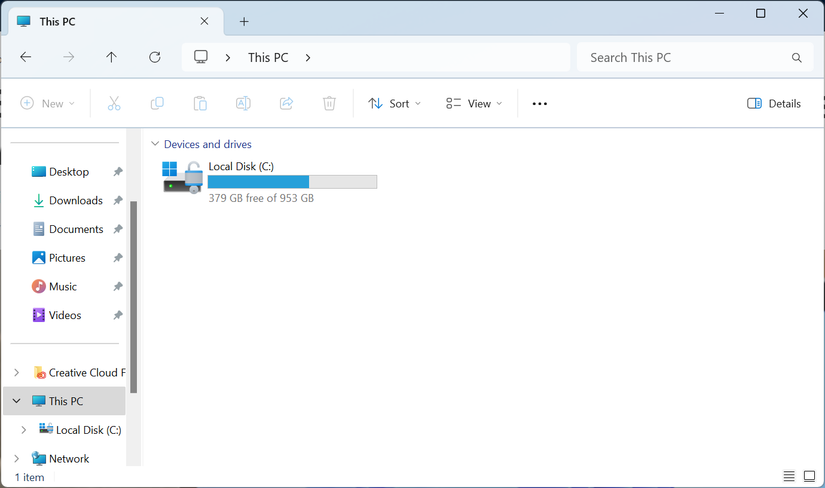Viewport: 825px width, 488px height.
Task: Open the New dropdown menu
Action: pos(47,103)
